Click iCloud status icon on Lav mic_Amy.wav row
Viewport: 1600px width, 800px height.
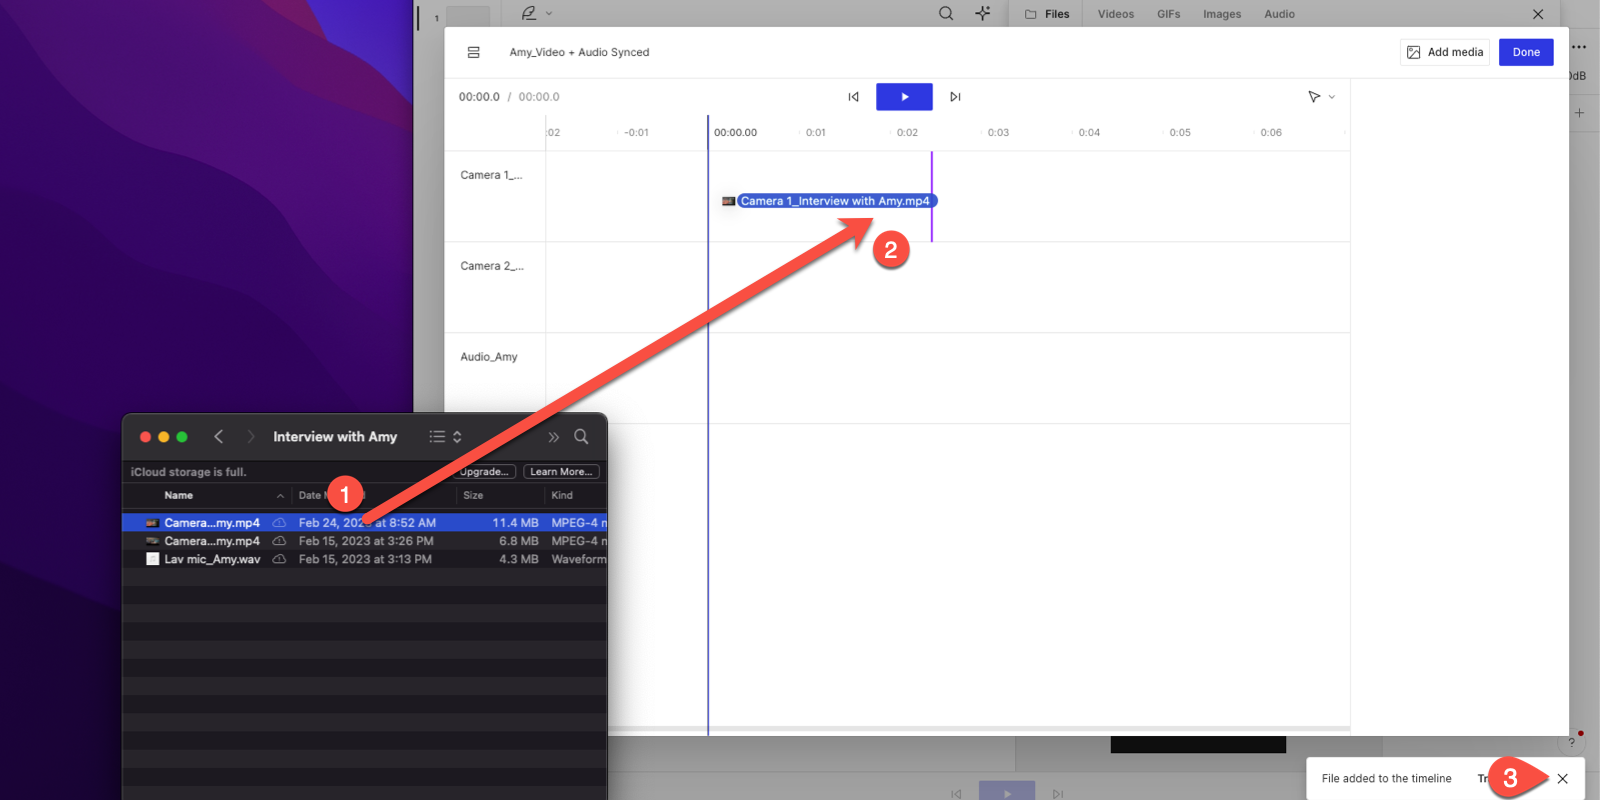279,559
